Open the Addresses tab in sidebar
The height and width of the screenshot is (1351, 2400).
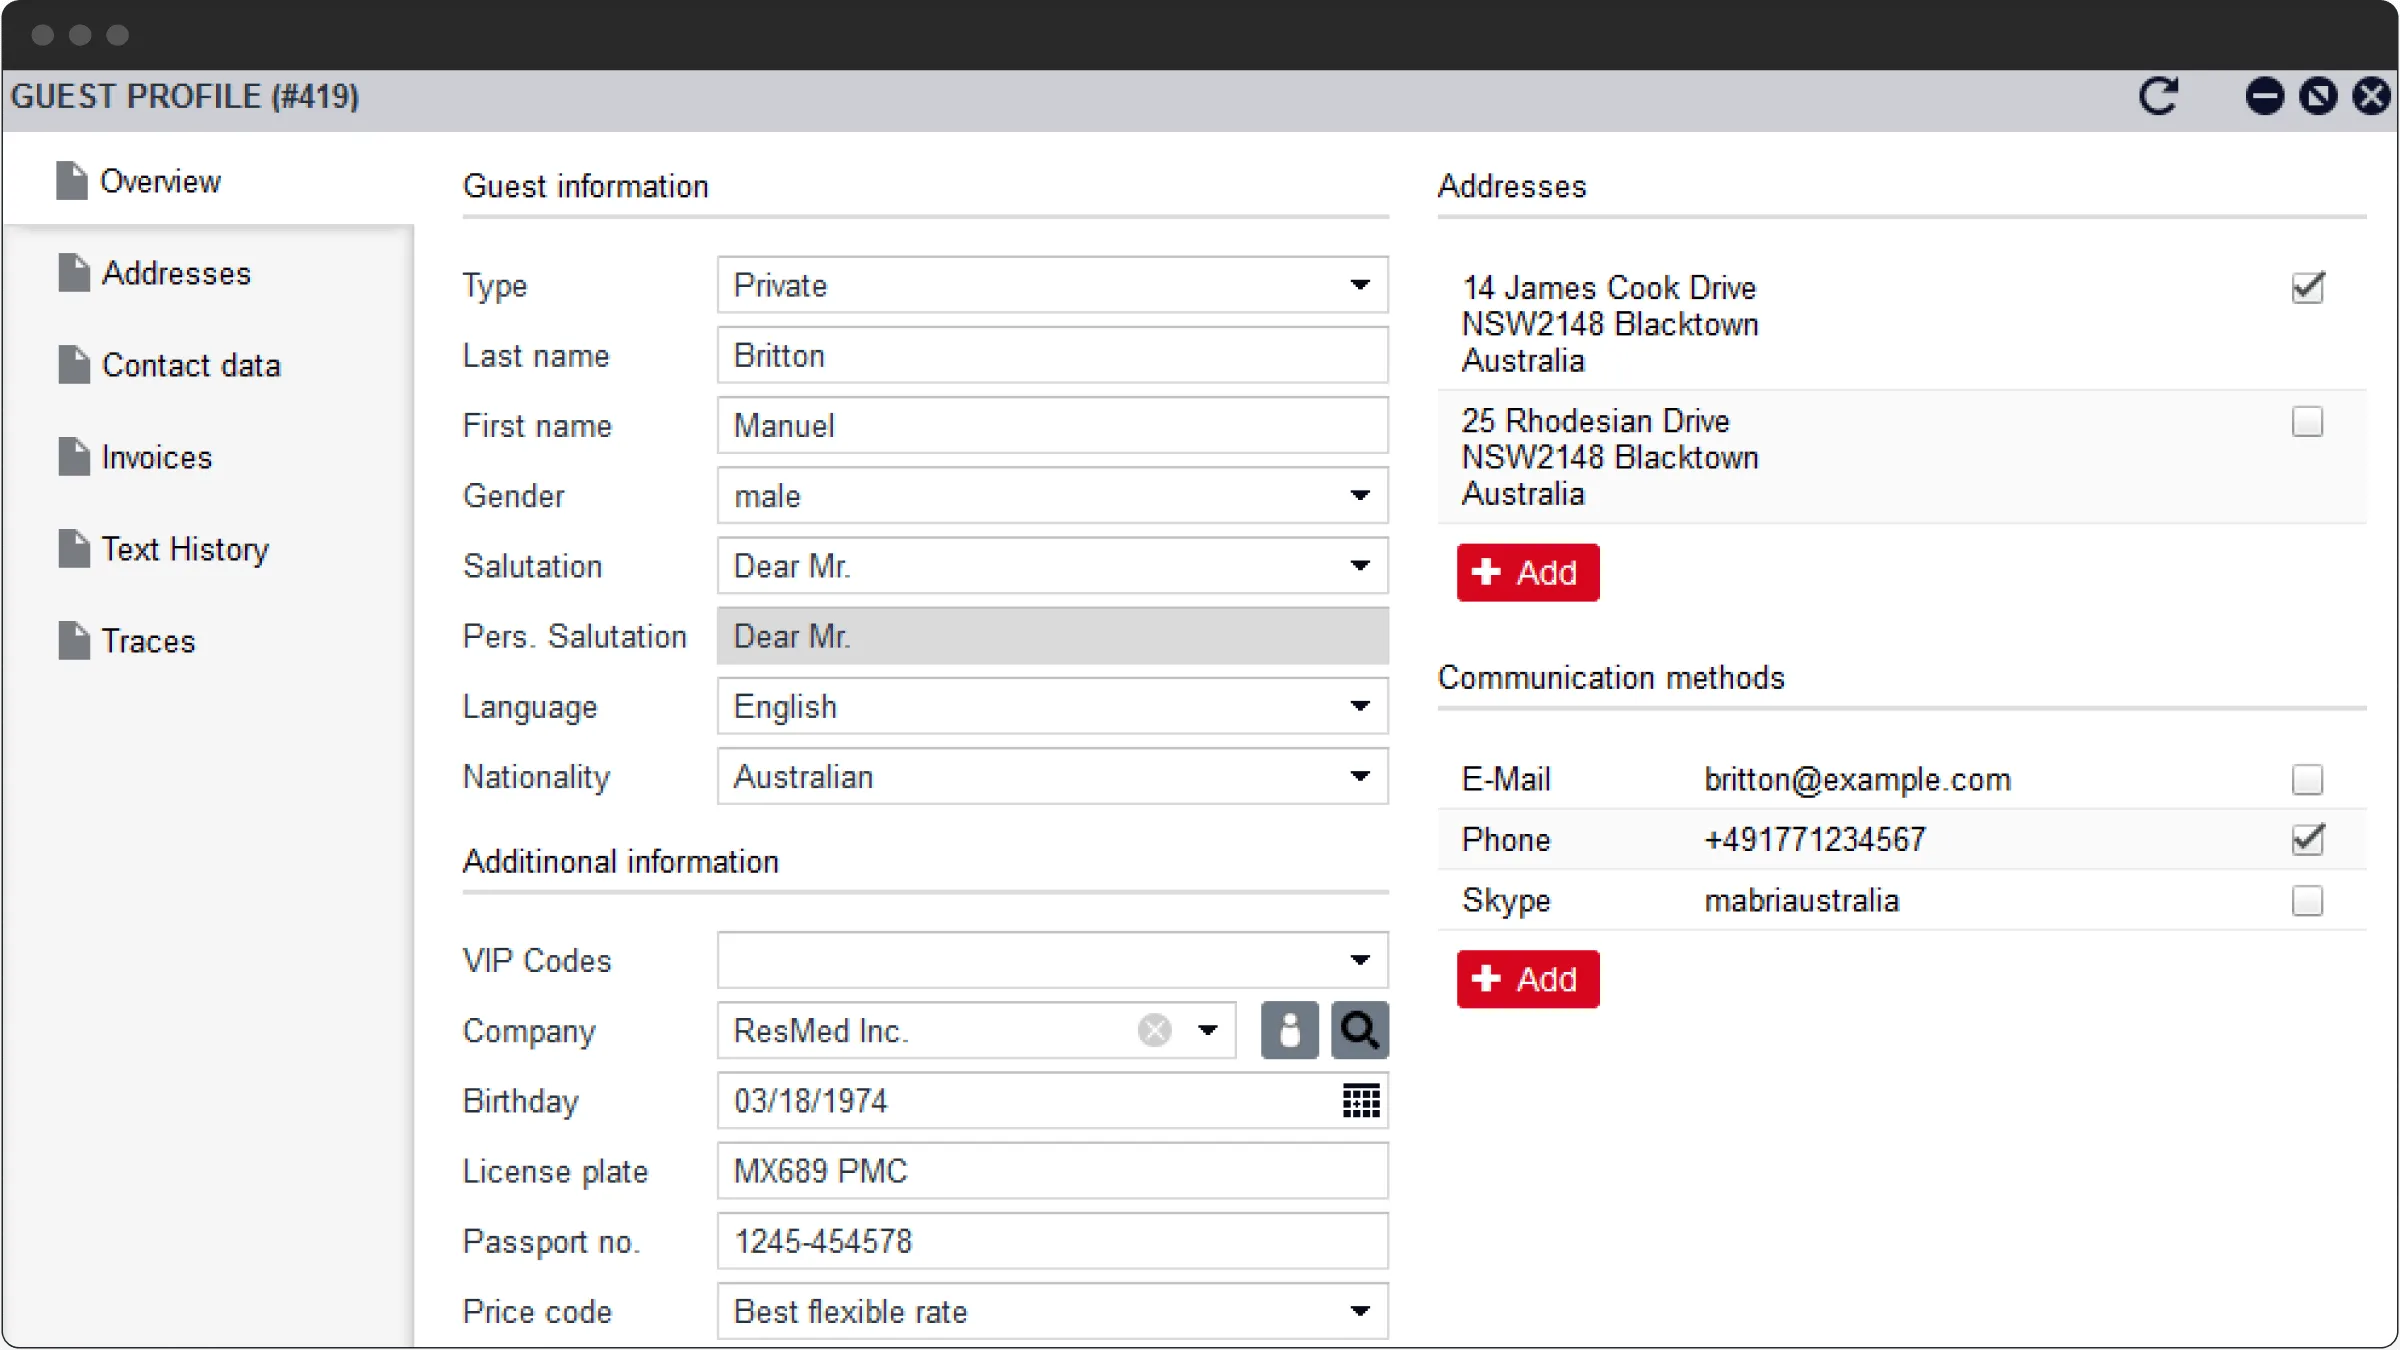pyautogui.click(x=175, y=273)
